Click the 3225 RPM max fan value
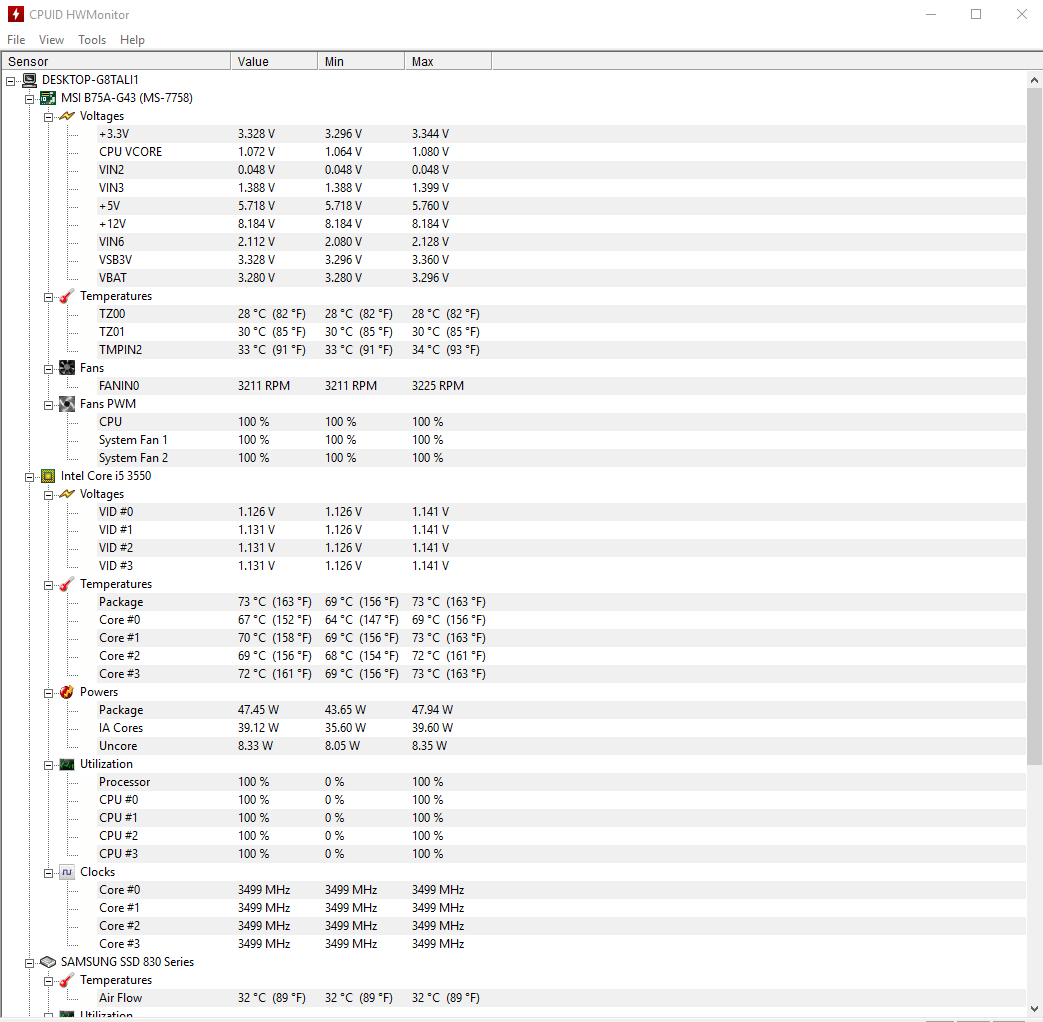The image size is (1043, 1022). click(x=438, y=386)
